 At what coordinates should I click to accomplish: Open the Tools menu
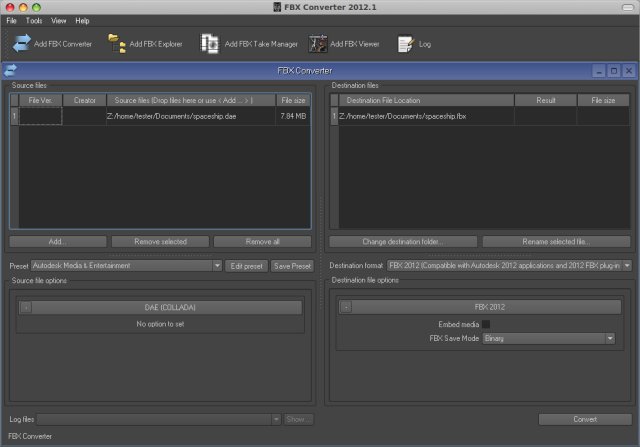click(34, 20)
